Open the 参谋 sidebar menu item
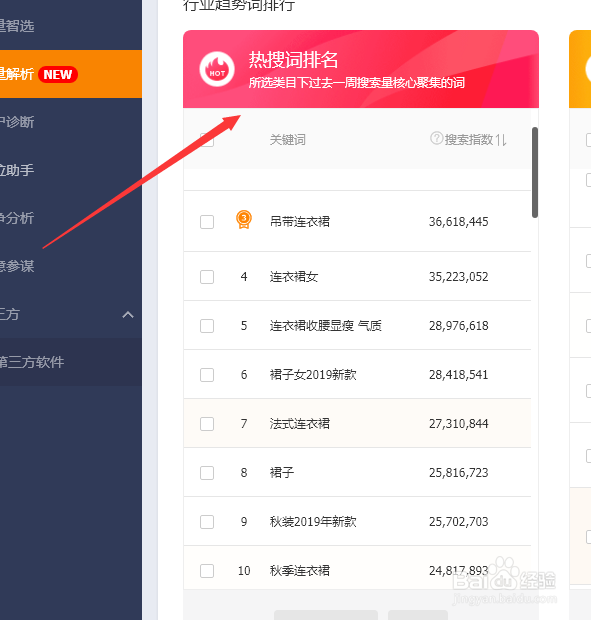This screenshot has height=620, width=591. (x=71, y=266)
